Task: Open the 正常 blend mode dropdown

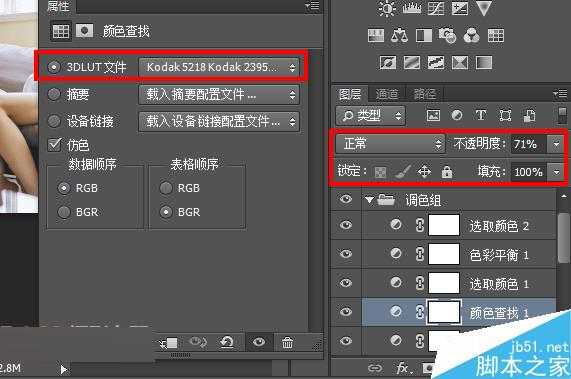Action: click(x=390, y=144)
